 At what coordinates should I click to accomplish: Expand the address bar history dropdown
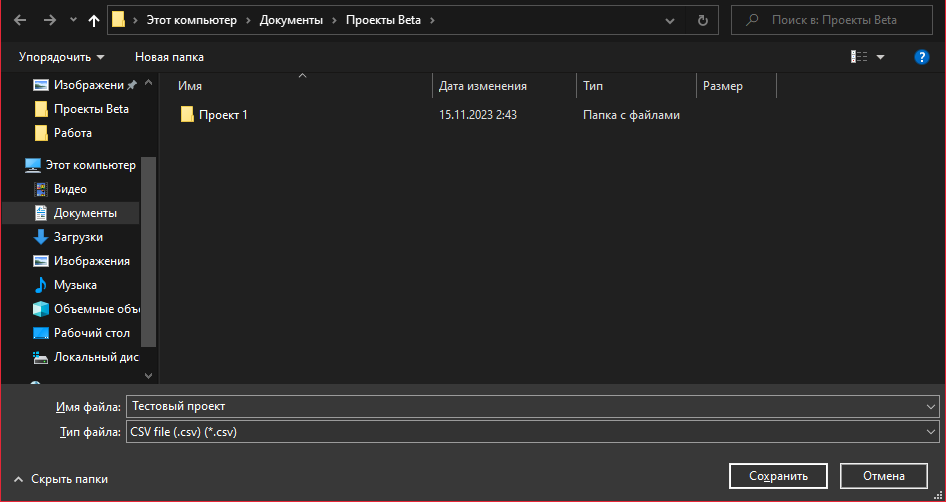pos(669,20)
